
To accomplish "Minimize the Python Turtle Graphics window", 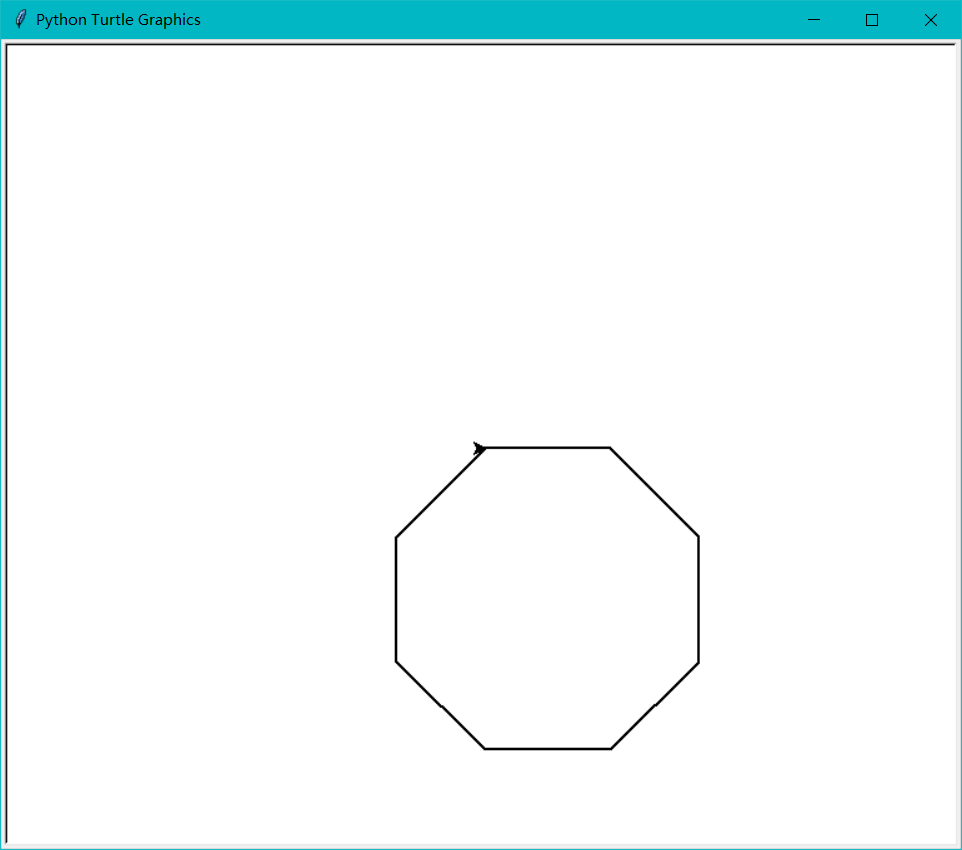I will click(x=814, y=20).
